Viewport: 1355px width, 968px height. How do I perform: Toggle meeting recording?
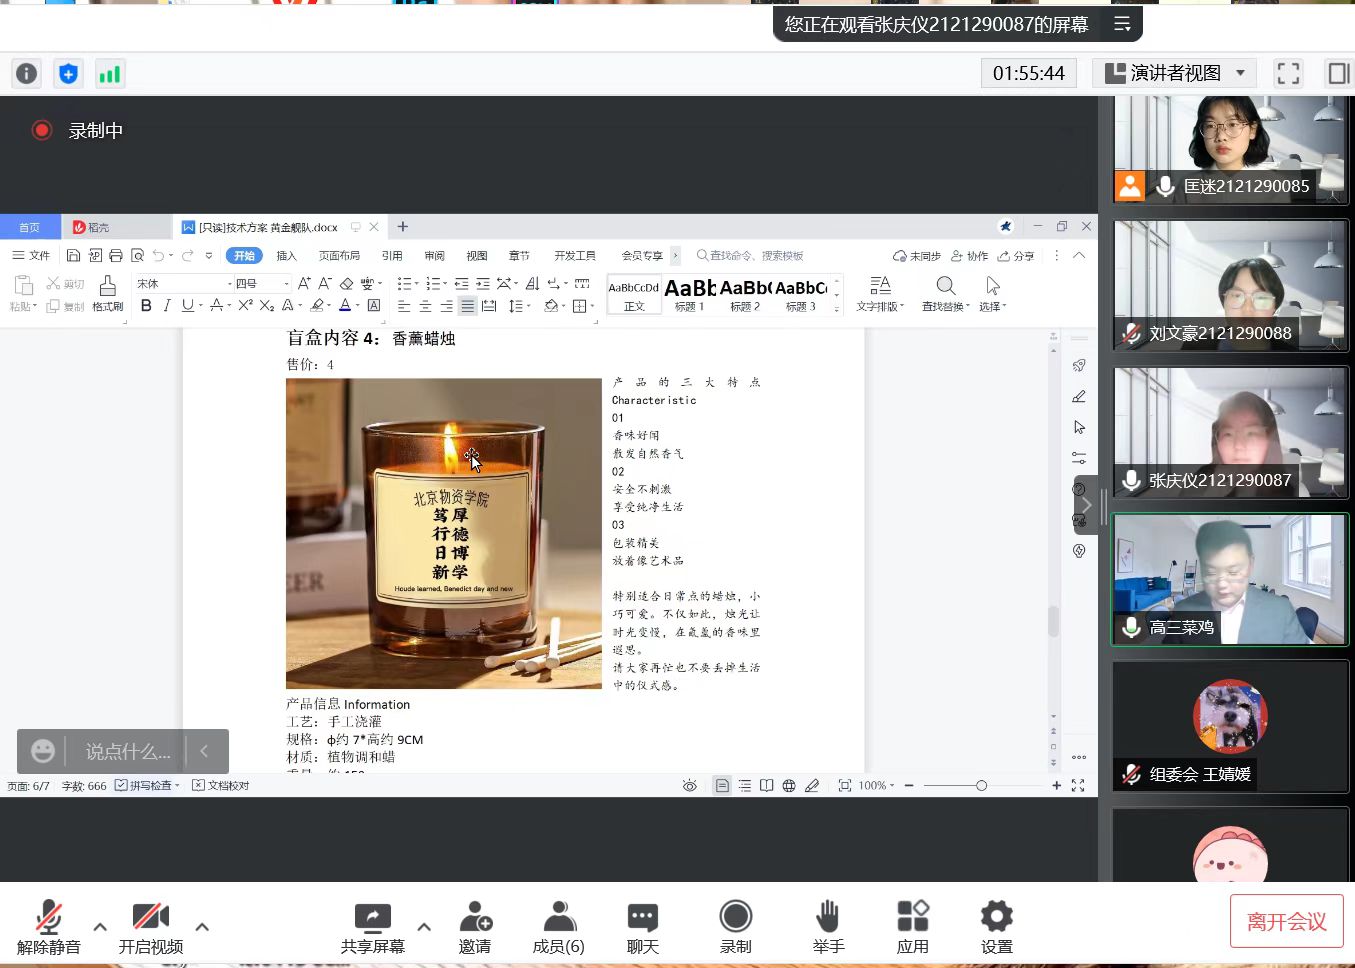click(735, 926)
